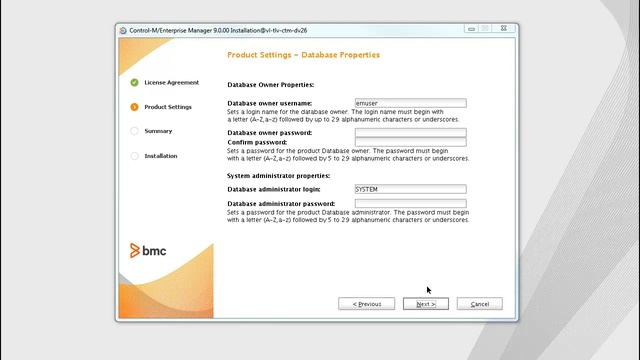Screen dimensions: 640x360
Task: Click the System administrator properties heading
Action: tap(278, 176)
